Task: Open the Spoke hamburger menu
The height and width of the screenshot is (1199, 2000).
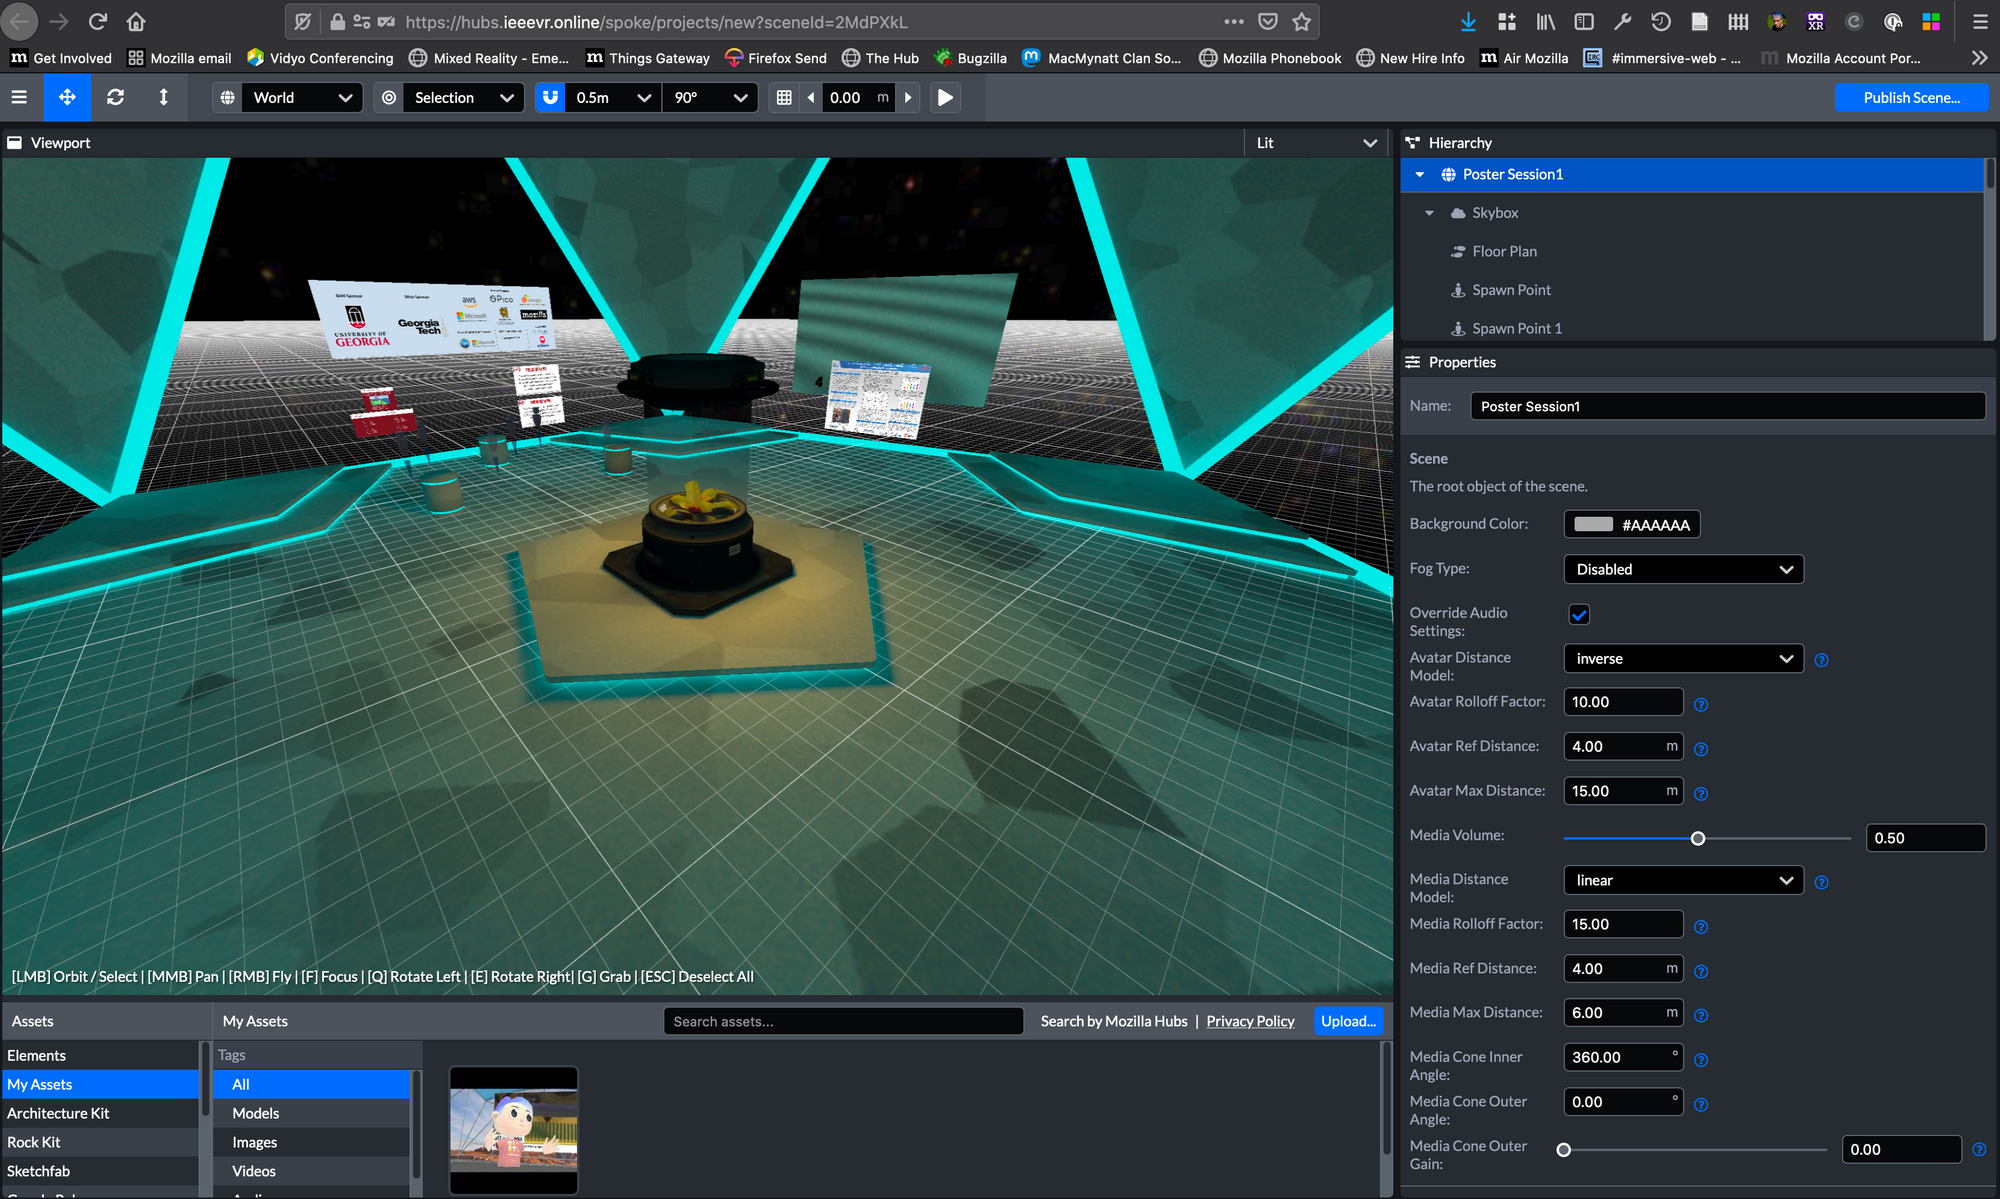Action: (19, 97)
